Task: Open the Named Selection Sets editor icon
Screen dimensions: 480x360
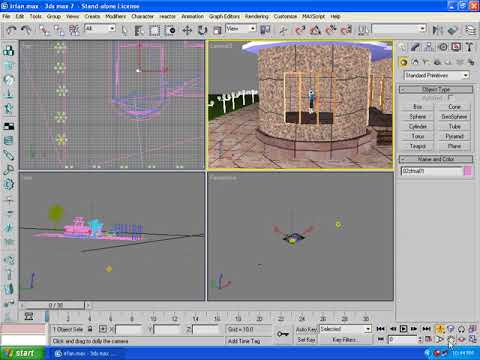Action: tap(363, 31)
